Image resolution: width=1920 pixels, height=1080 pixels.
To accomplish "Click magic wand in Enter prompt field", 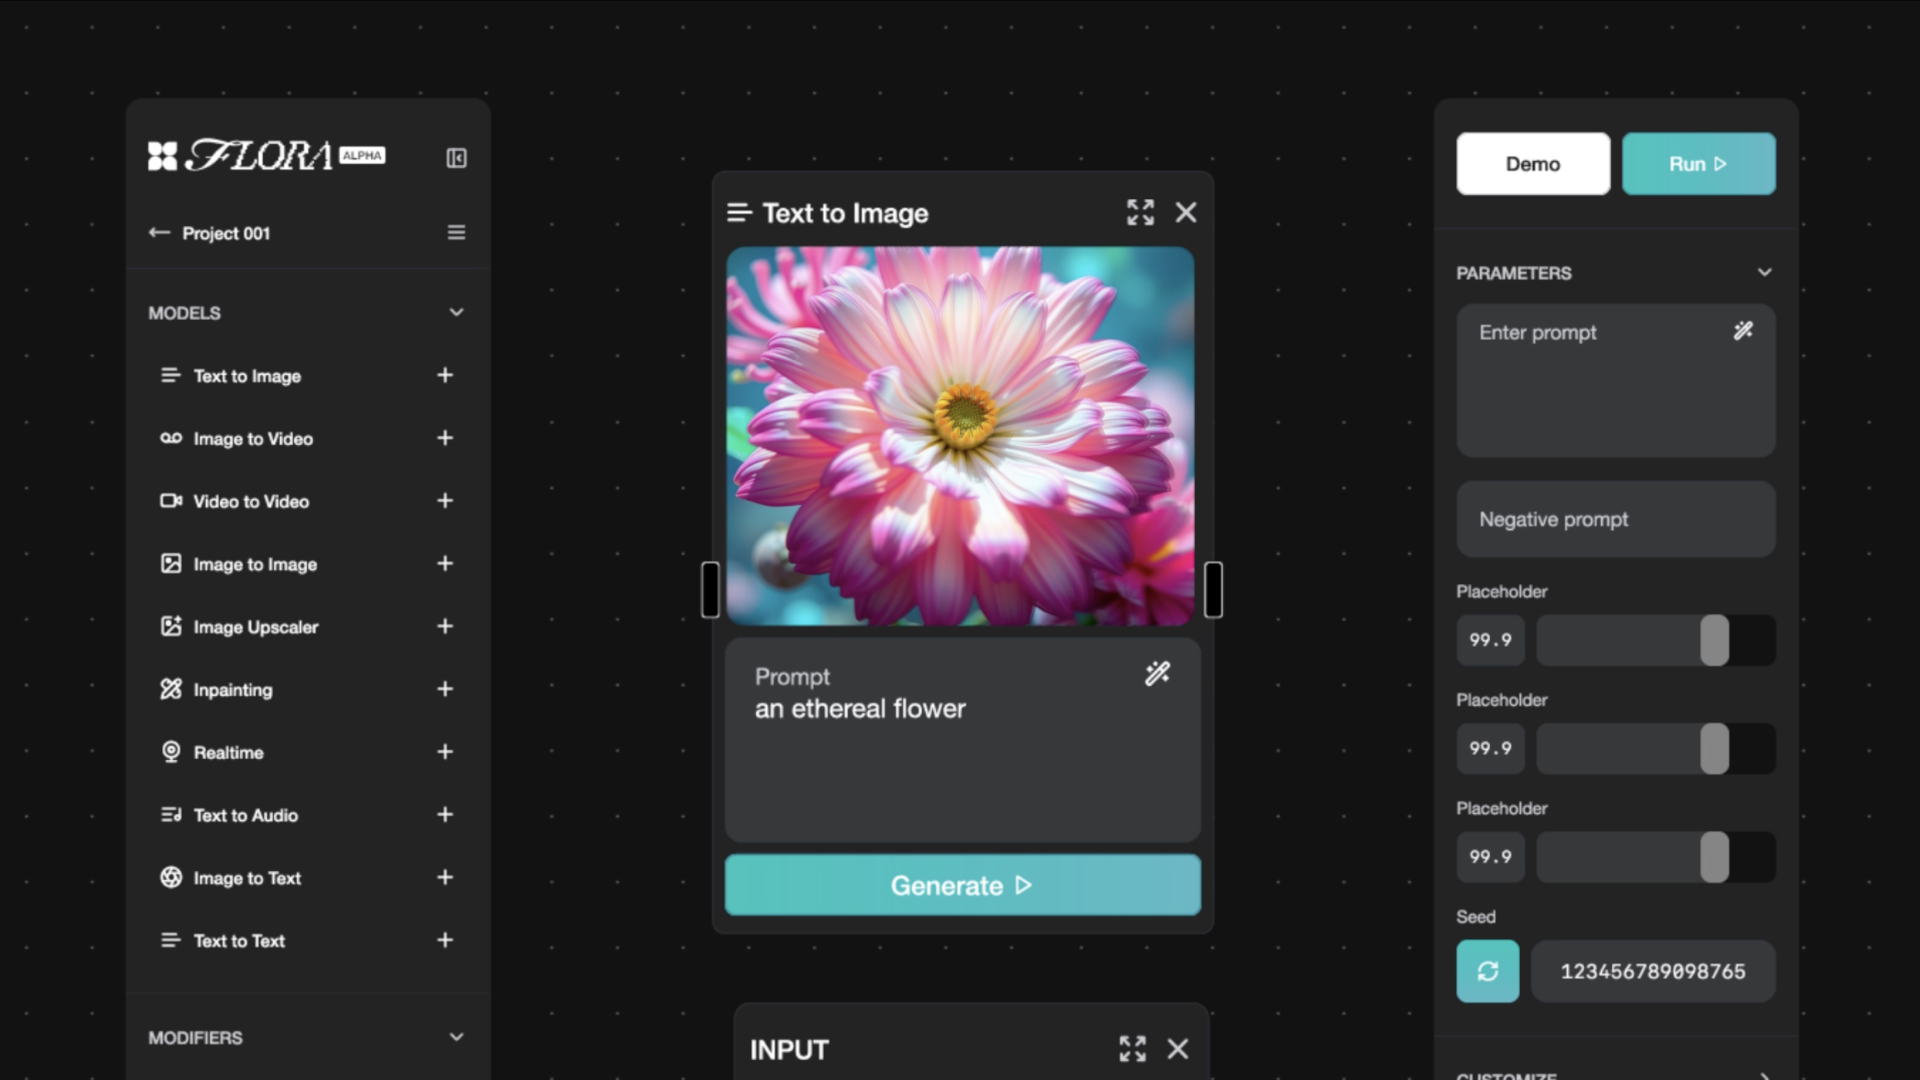I will coord(1743,331).
